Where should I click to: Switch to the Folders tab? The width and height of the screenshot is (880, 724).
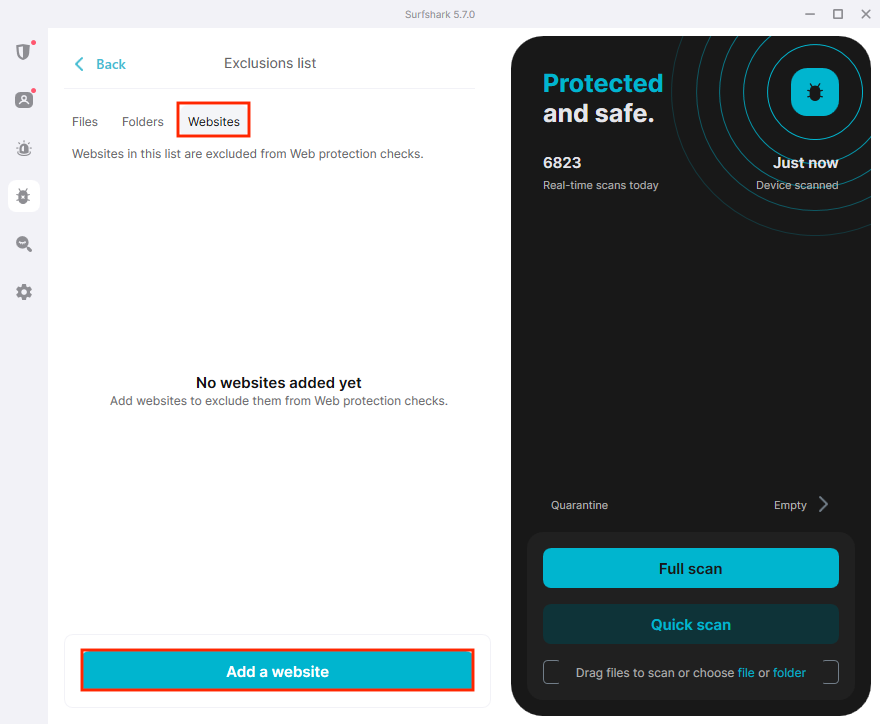coord(143,121)
